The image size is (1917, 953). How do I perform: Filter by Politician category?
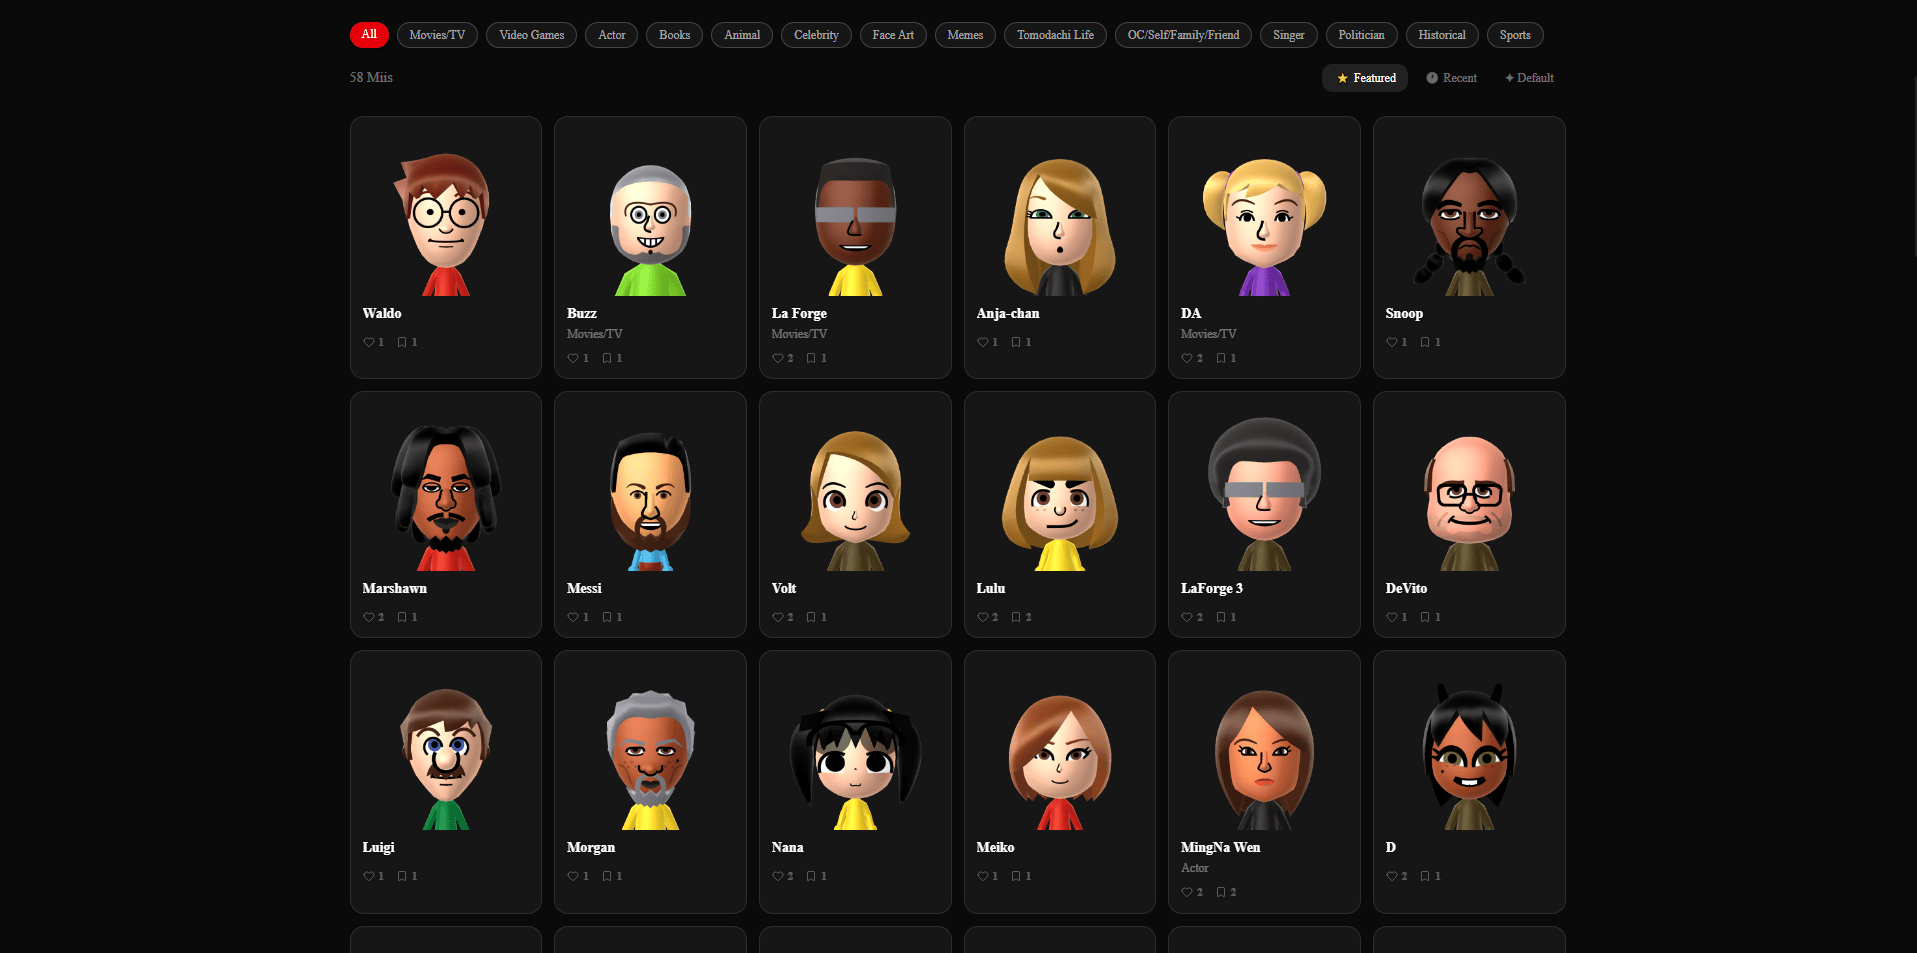[1361, 35]
